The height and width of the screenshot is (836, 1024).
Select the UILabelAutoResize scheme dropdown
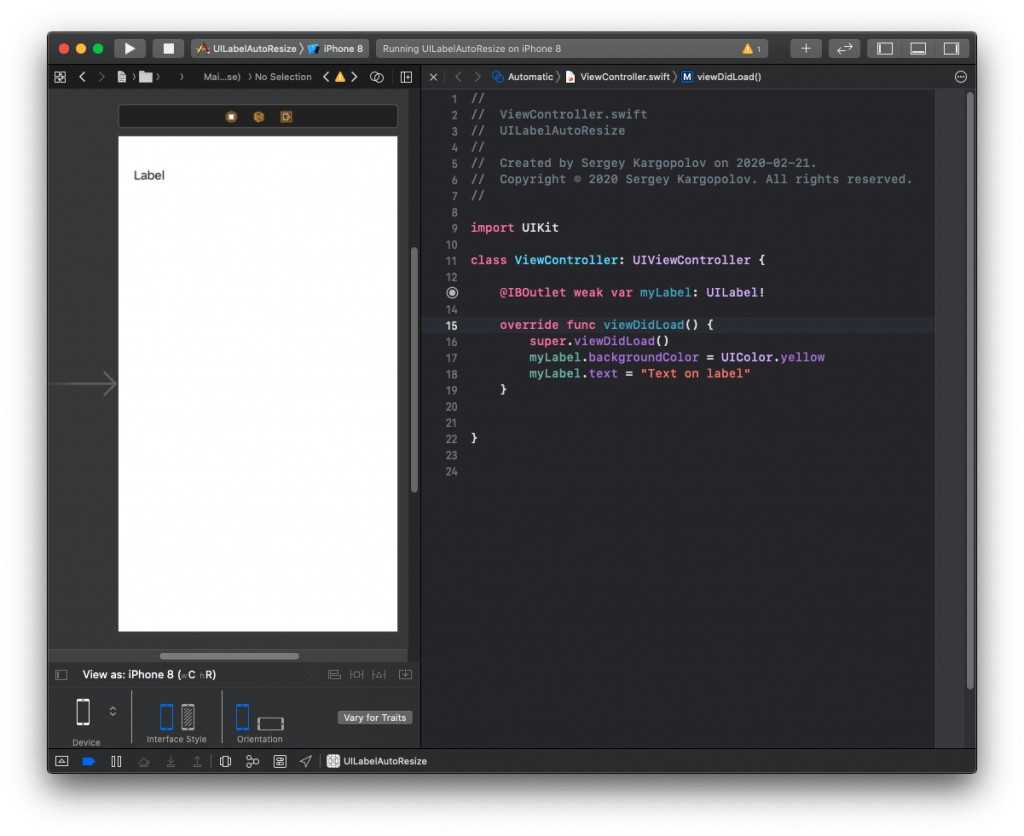pyautogui.click(x=247, y=48)
